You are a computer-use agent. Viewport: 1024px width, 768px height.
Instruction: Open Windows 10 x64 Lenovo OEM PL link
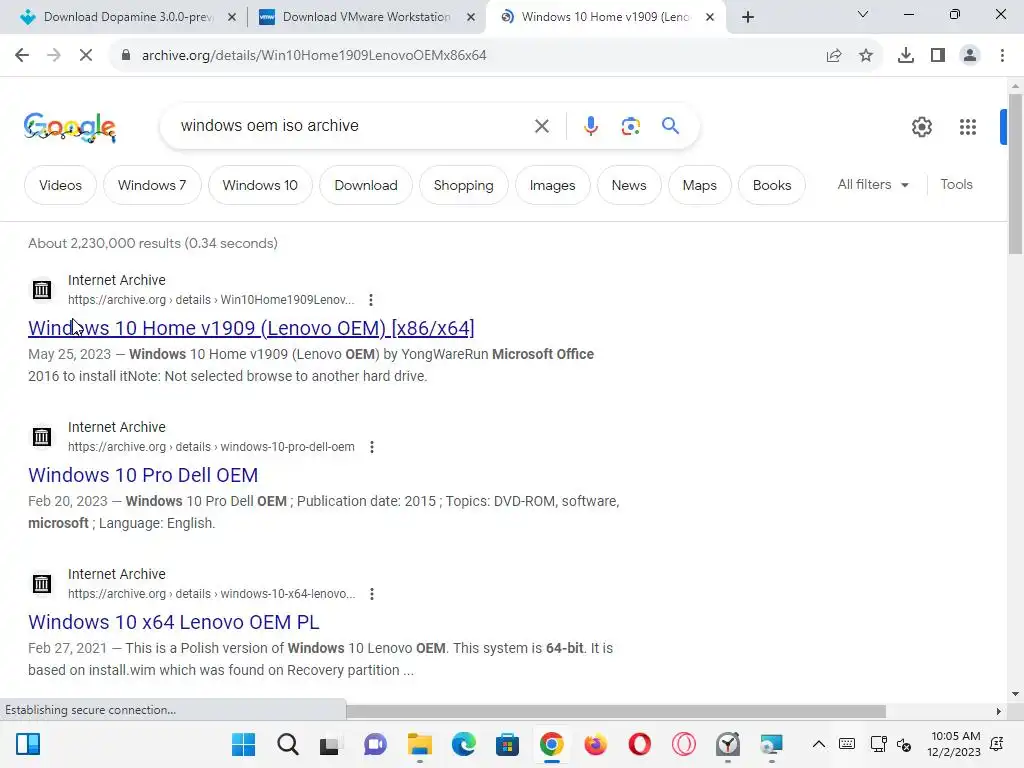tap(174, 622)
